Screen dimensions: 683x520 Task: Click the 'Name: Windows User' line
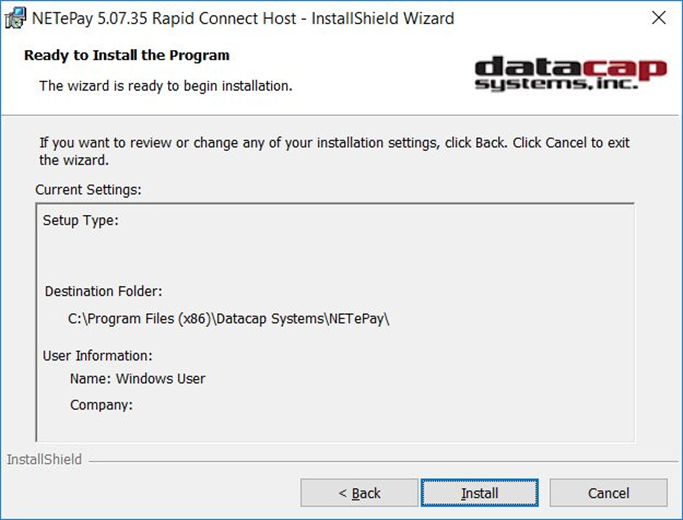click(137, 378)
